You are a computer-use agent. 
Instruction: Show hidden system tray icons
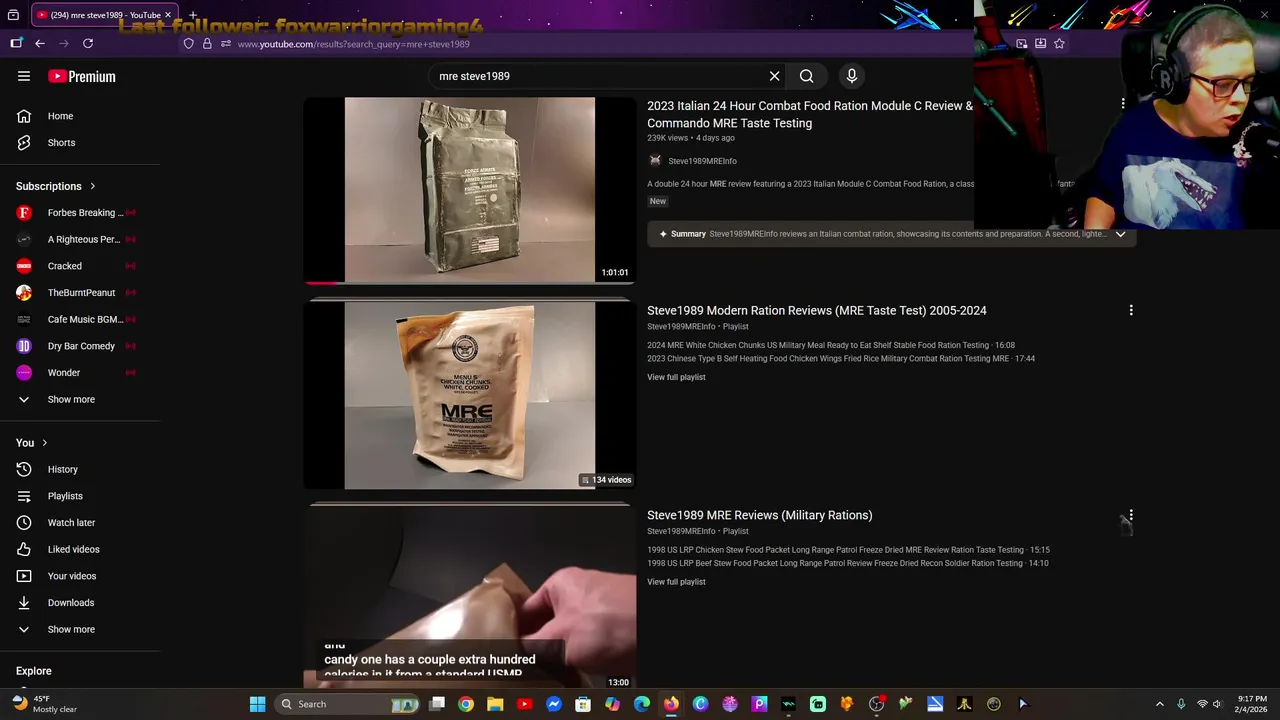(x=1160, y=704)
